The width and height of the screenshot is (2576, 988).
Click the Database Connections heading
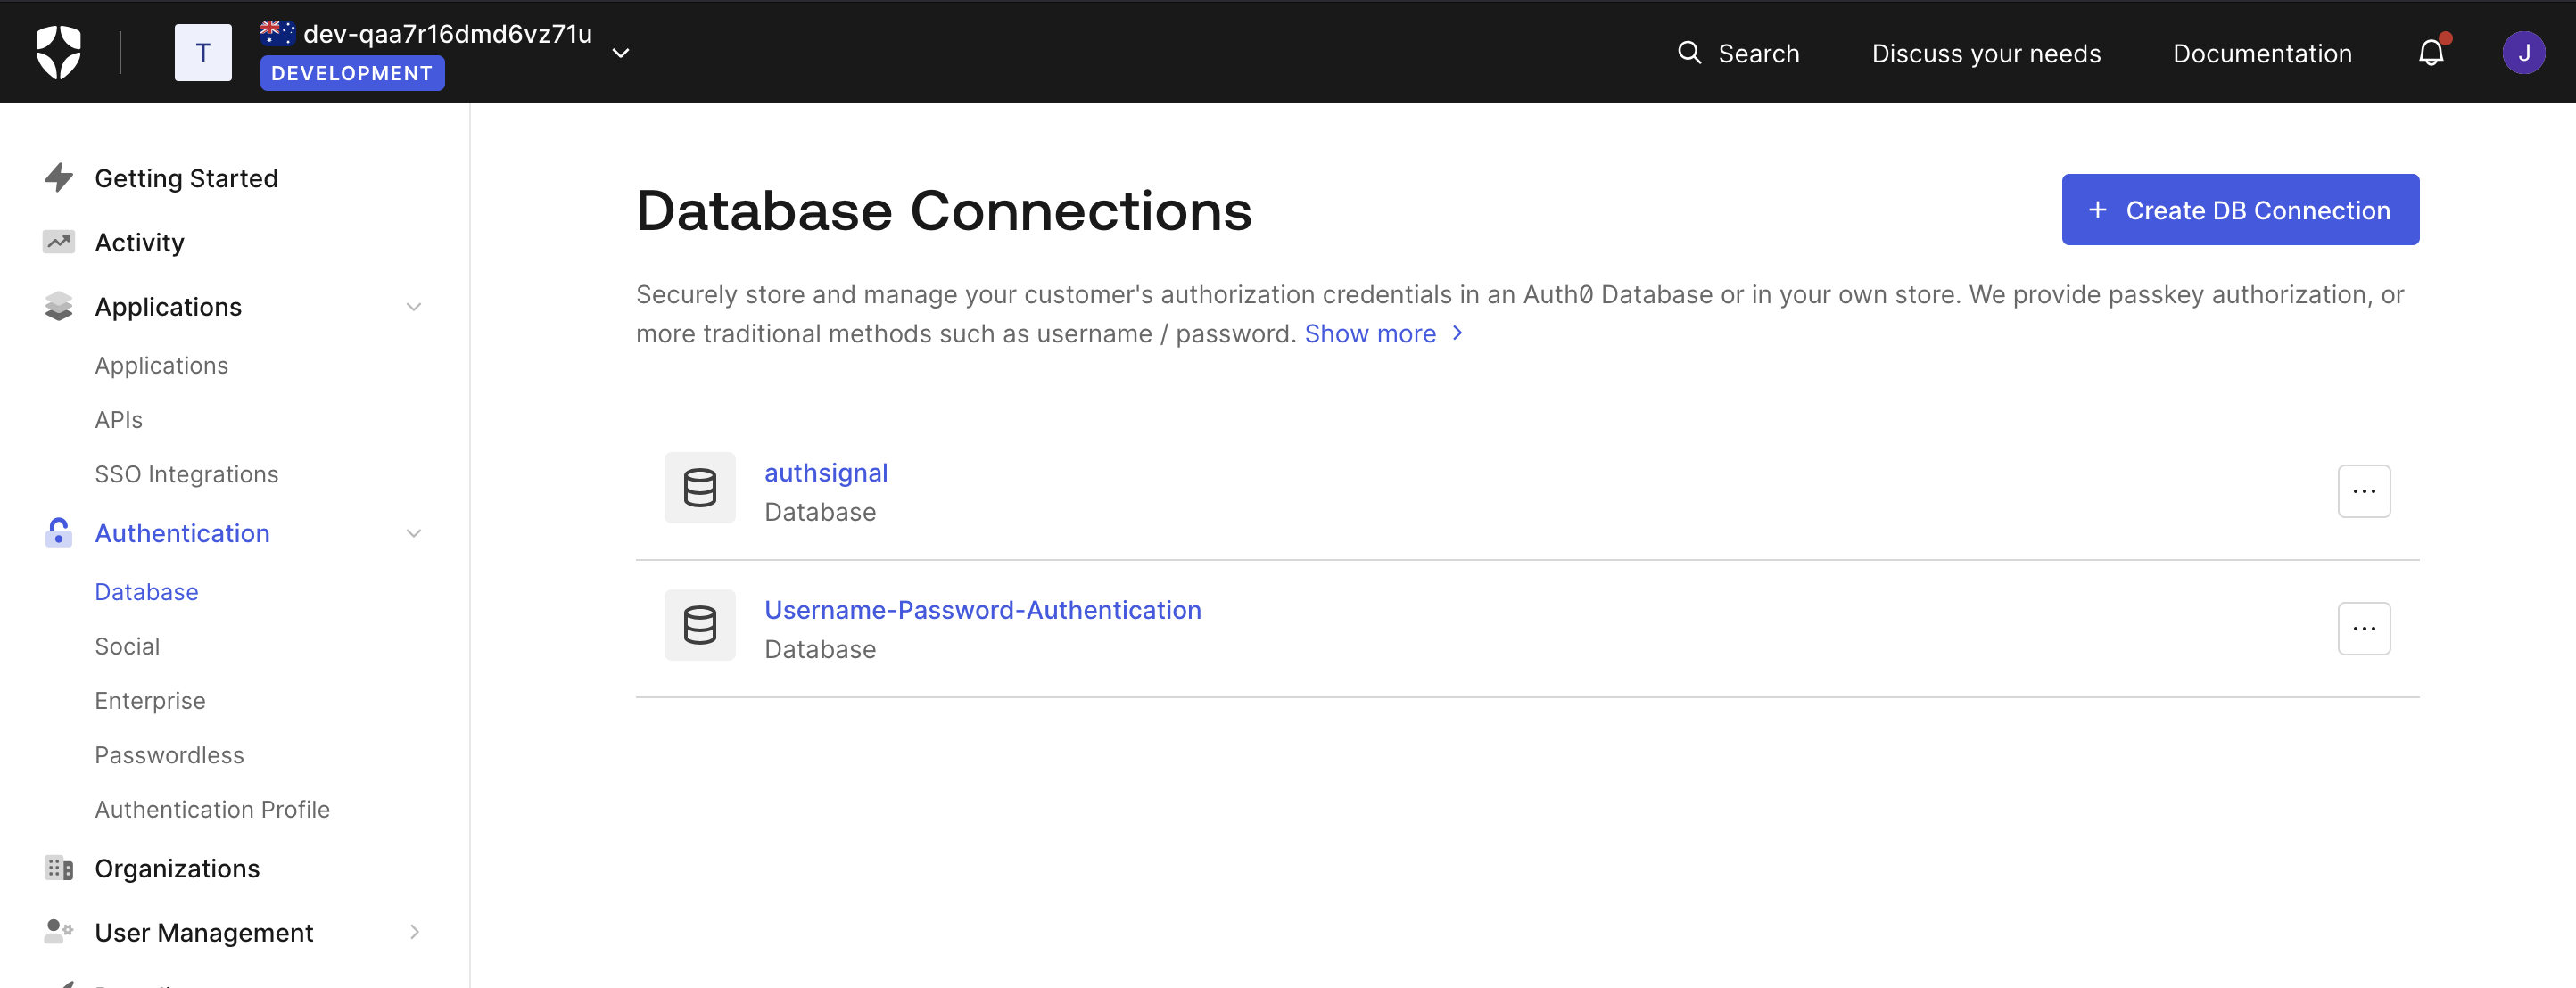click(x=943, y=211)
